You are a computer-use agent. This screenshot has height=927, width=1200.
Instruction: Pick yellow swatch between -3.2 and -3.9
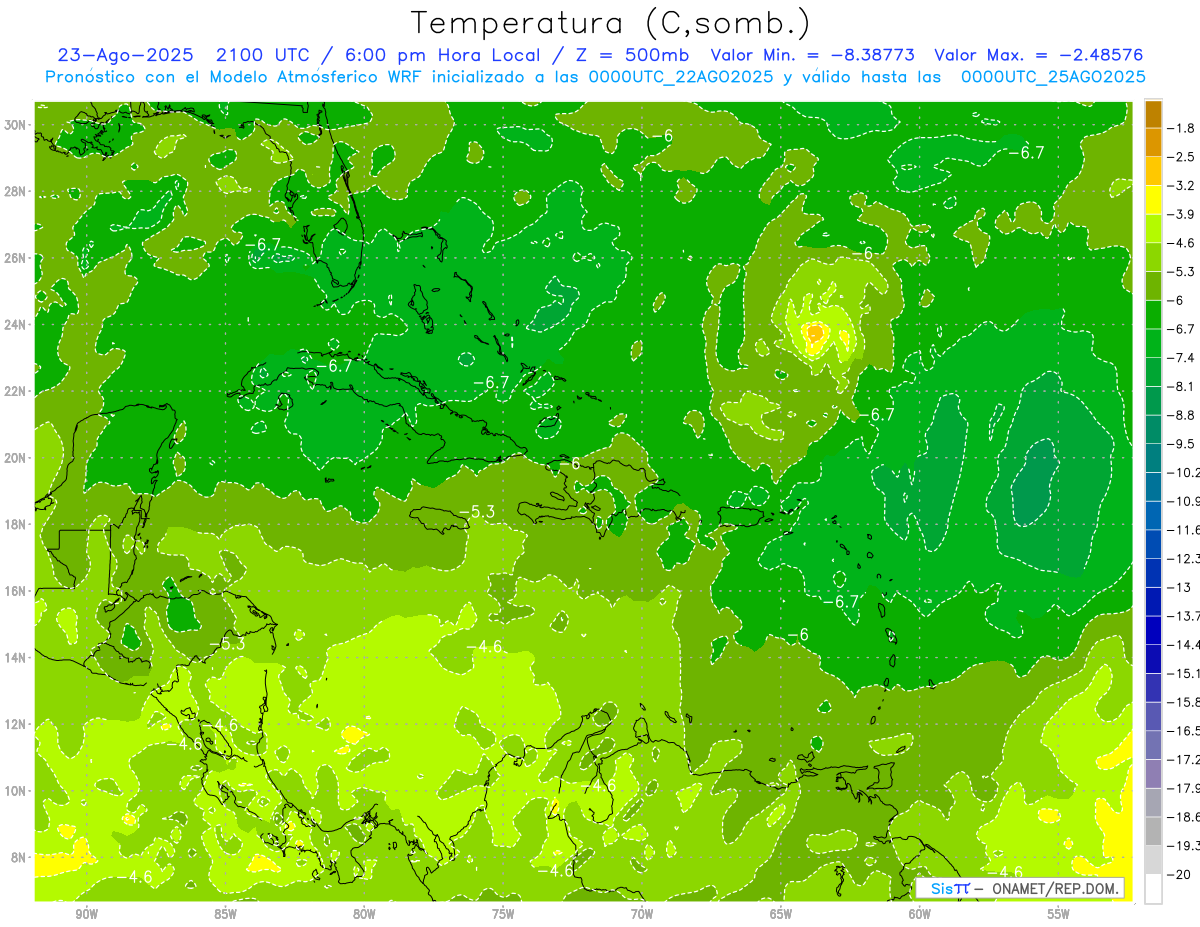click(1153, 200)
